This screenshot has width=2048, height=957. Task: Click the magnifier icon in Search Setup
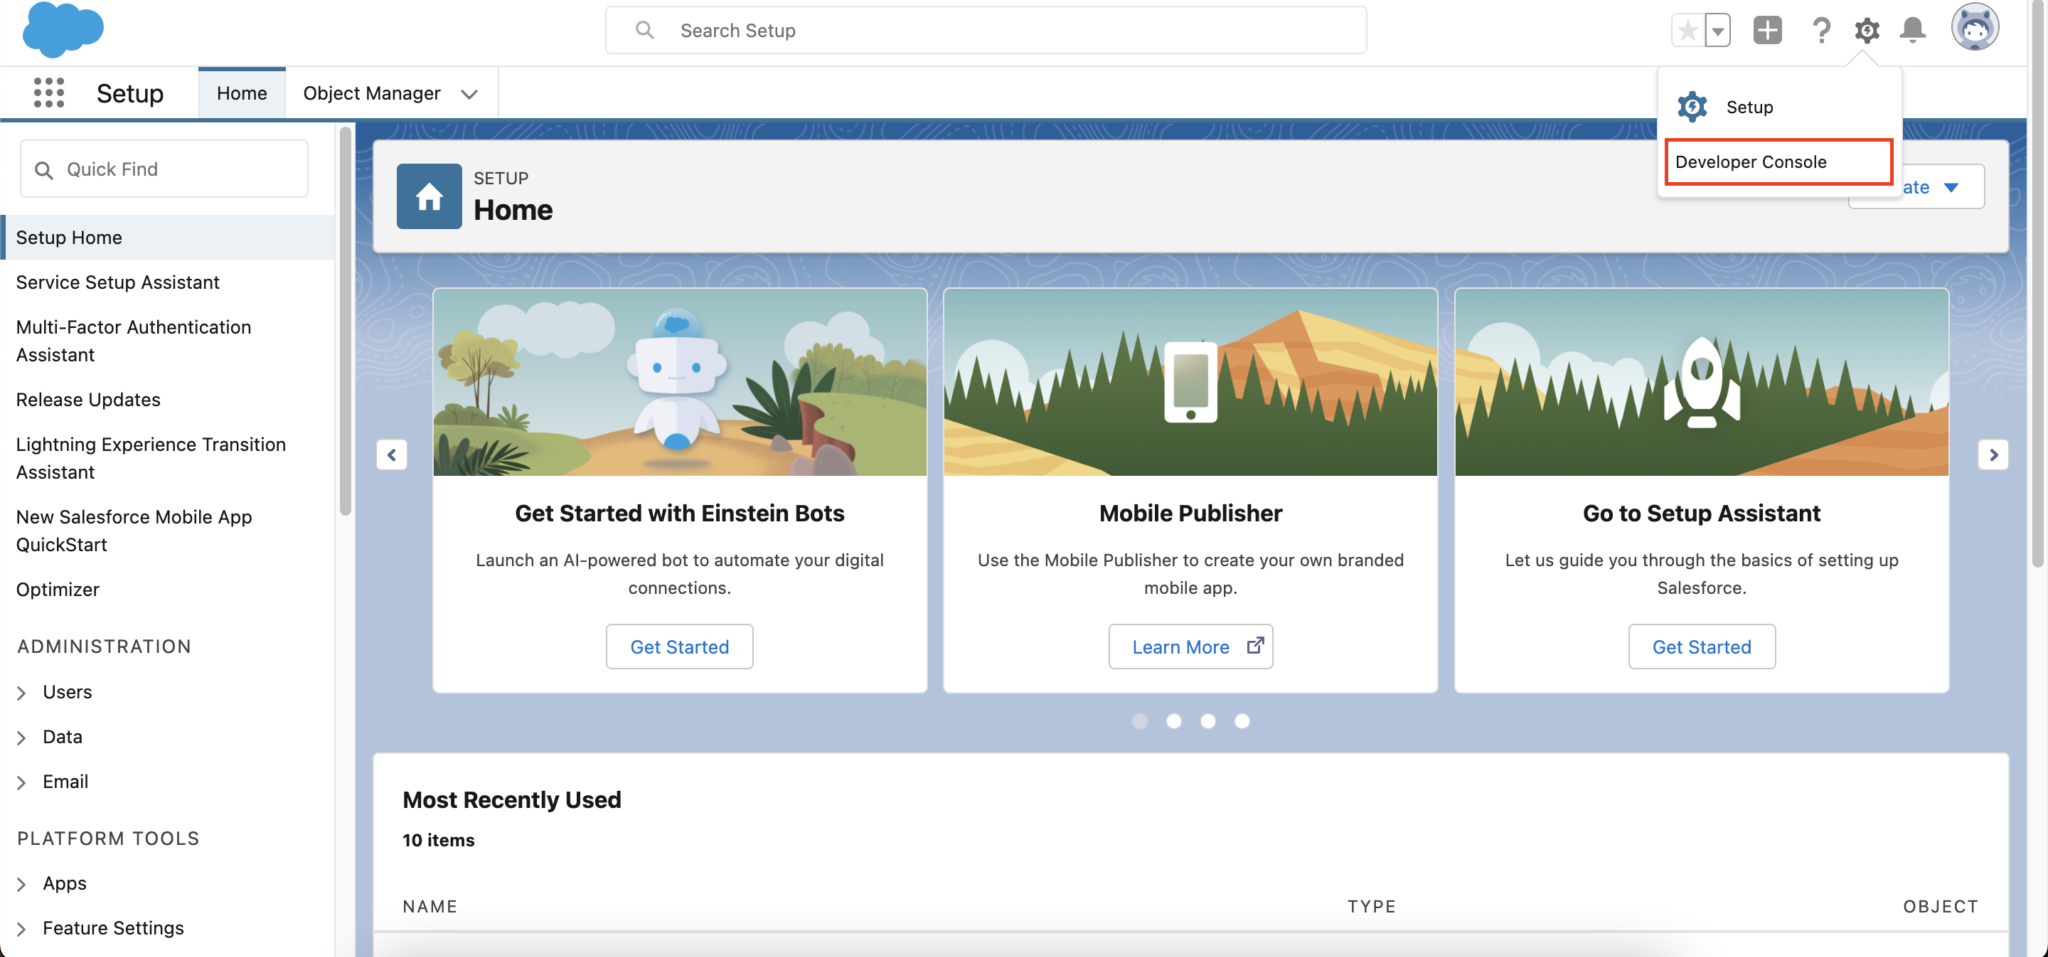click(645, 30)
